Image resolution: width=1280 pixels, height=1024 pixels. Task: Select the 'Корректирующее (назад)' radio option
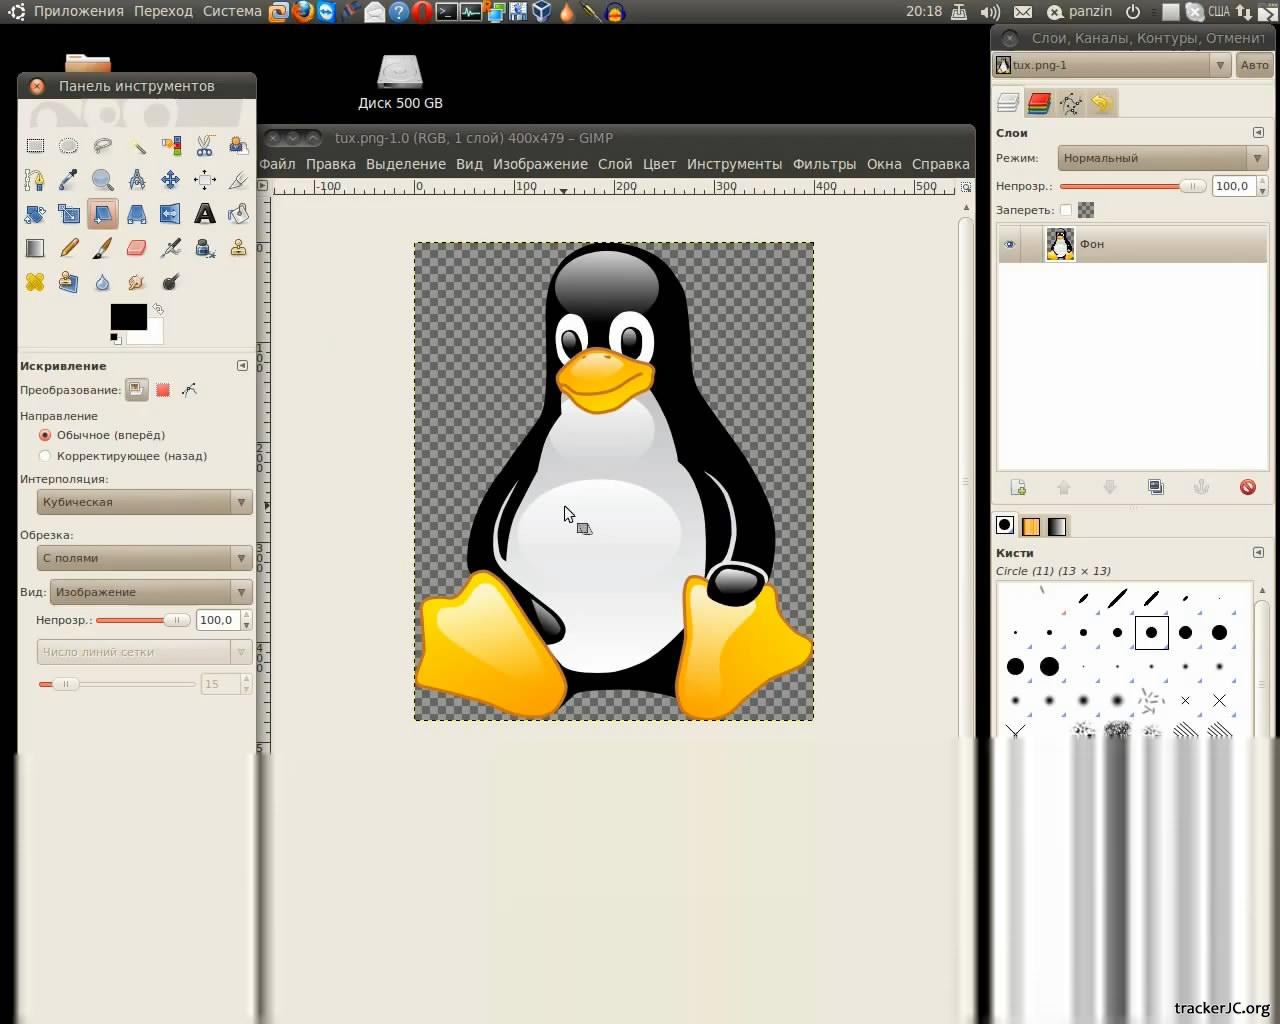(45, 456)
